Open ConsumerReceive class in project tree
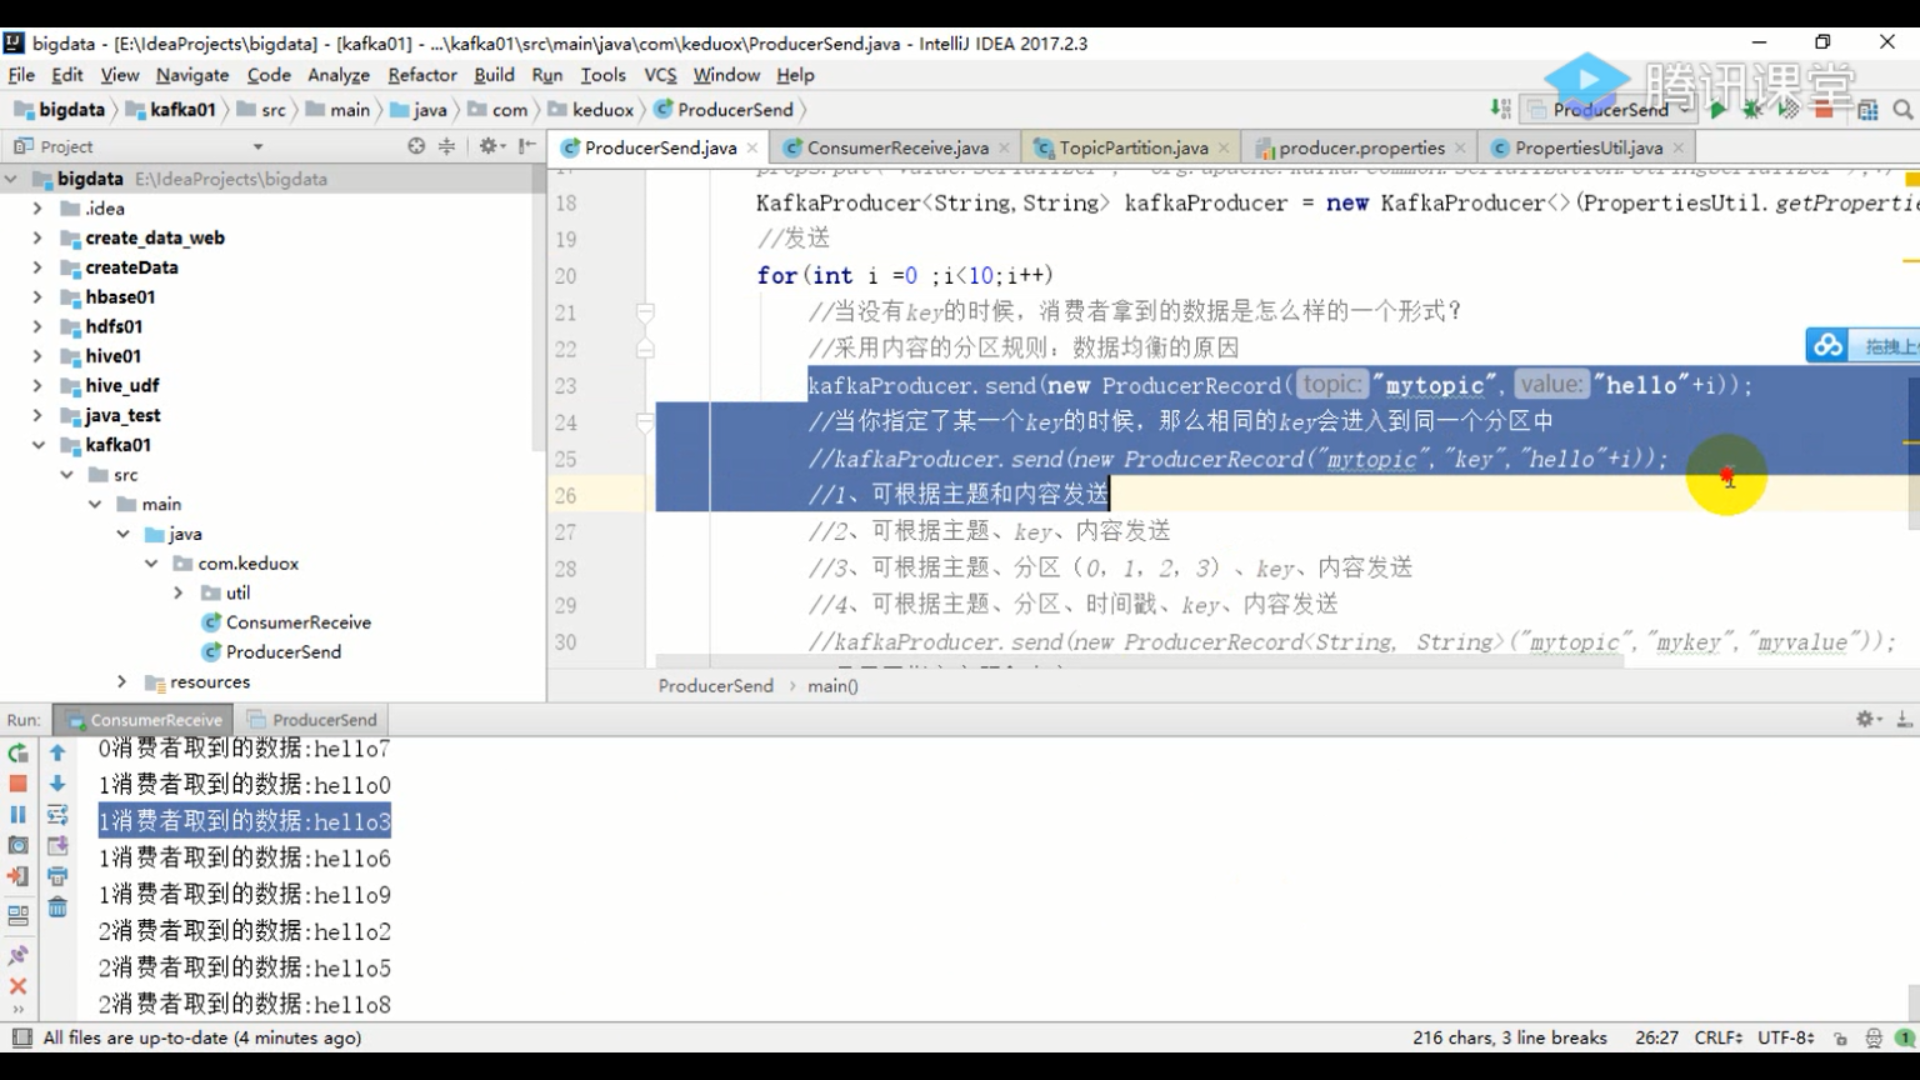 pyautogui.click(x=297, y=622)
